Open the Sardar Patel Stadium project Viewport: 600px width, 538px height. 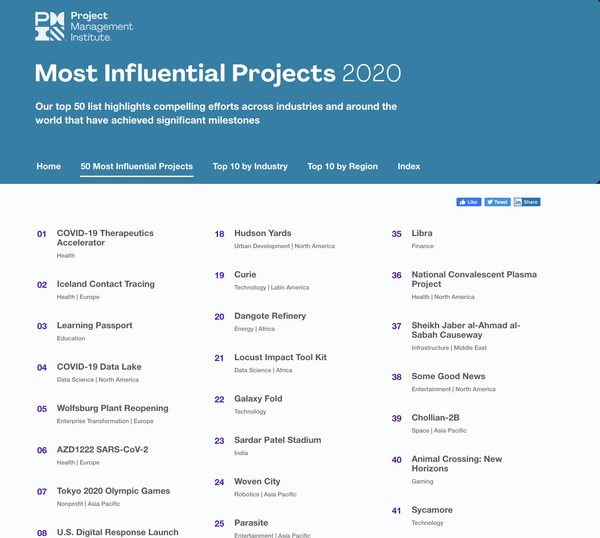[x=278, y=440]
